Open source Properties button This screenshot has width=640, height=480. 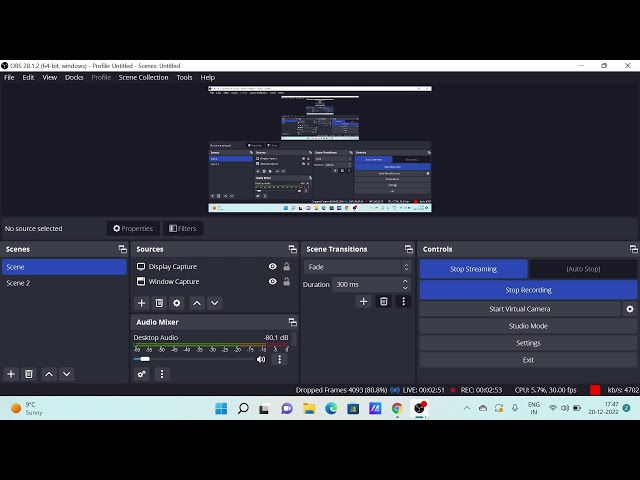133,229
